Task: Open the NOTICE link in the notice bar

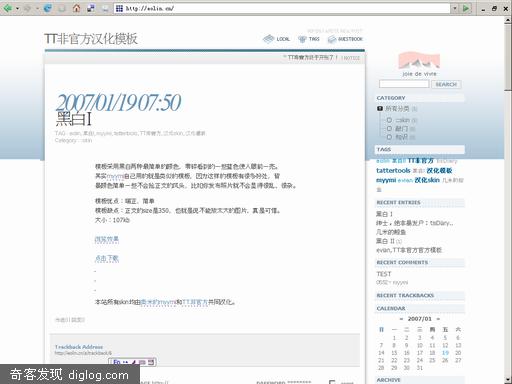Action: (351, 58)
